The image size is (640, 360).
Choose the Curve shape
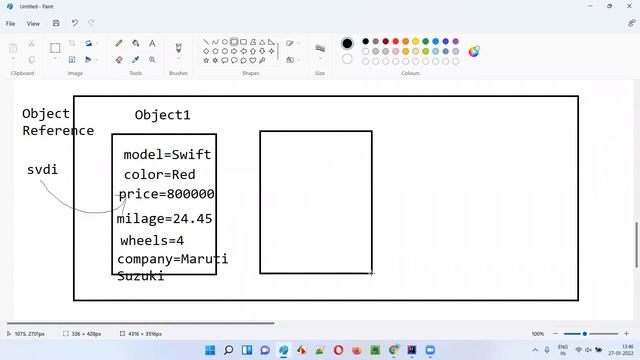215,42
